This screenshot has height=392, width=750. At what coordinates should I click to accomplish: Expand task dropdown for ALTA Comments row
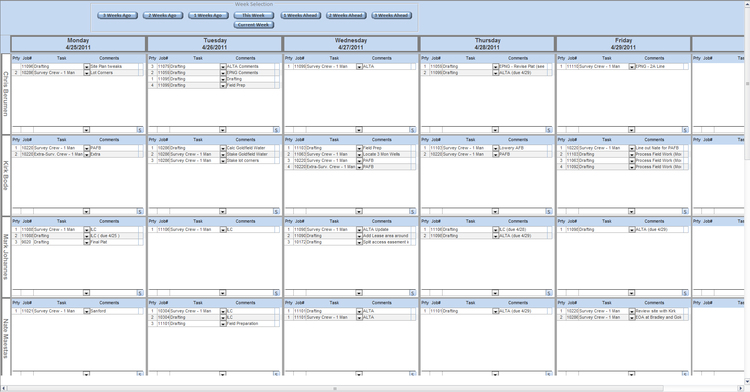[223, 67]
